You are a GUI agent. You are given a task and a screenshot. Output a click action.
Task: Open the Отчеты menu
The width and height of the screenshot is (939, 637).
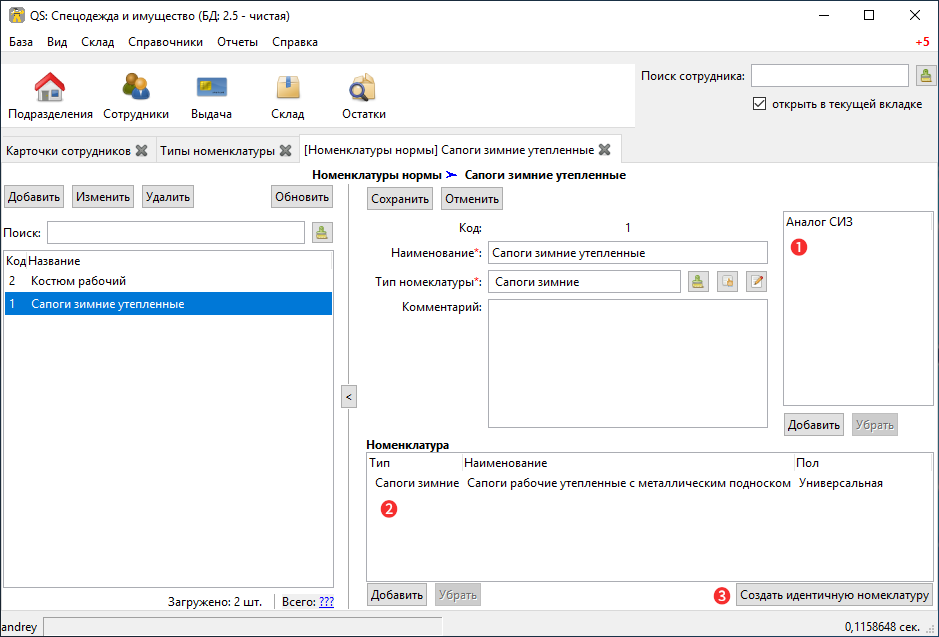tap(237, 42)
